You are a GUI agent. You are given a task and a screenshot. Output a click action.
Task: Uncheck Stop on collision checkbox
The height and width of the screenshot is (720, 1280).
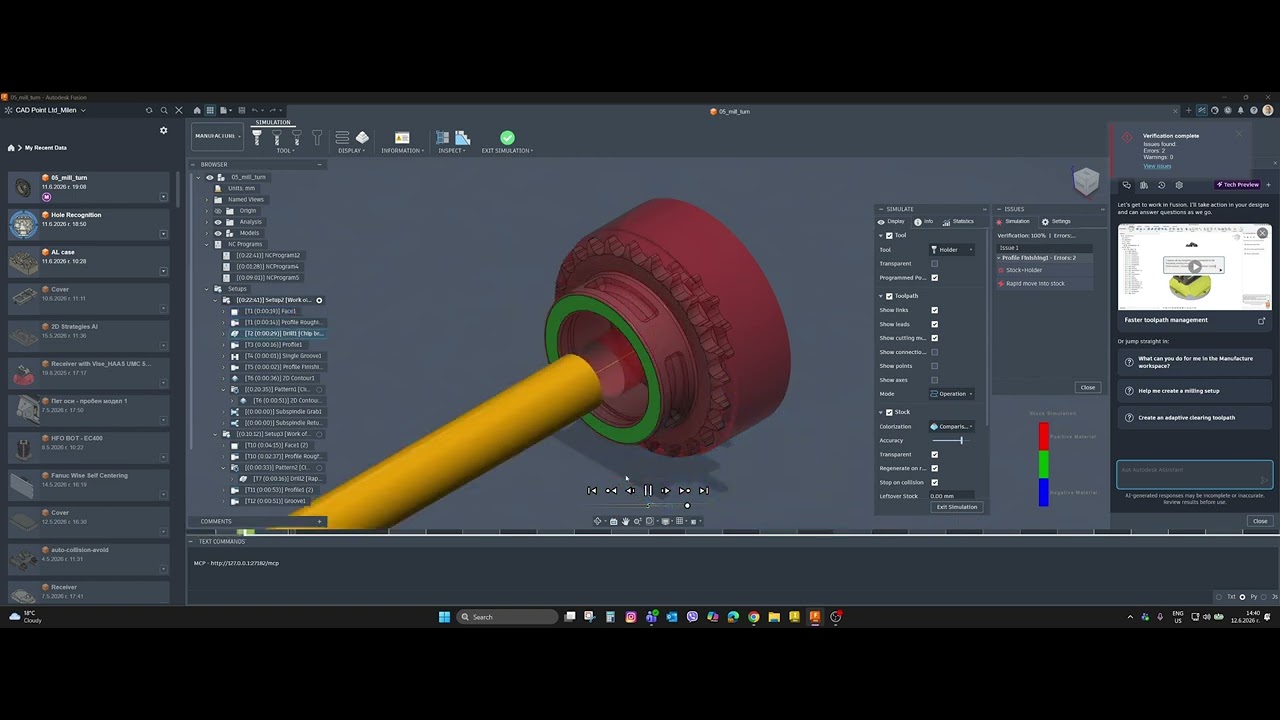click(934, 482)
